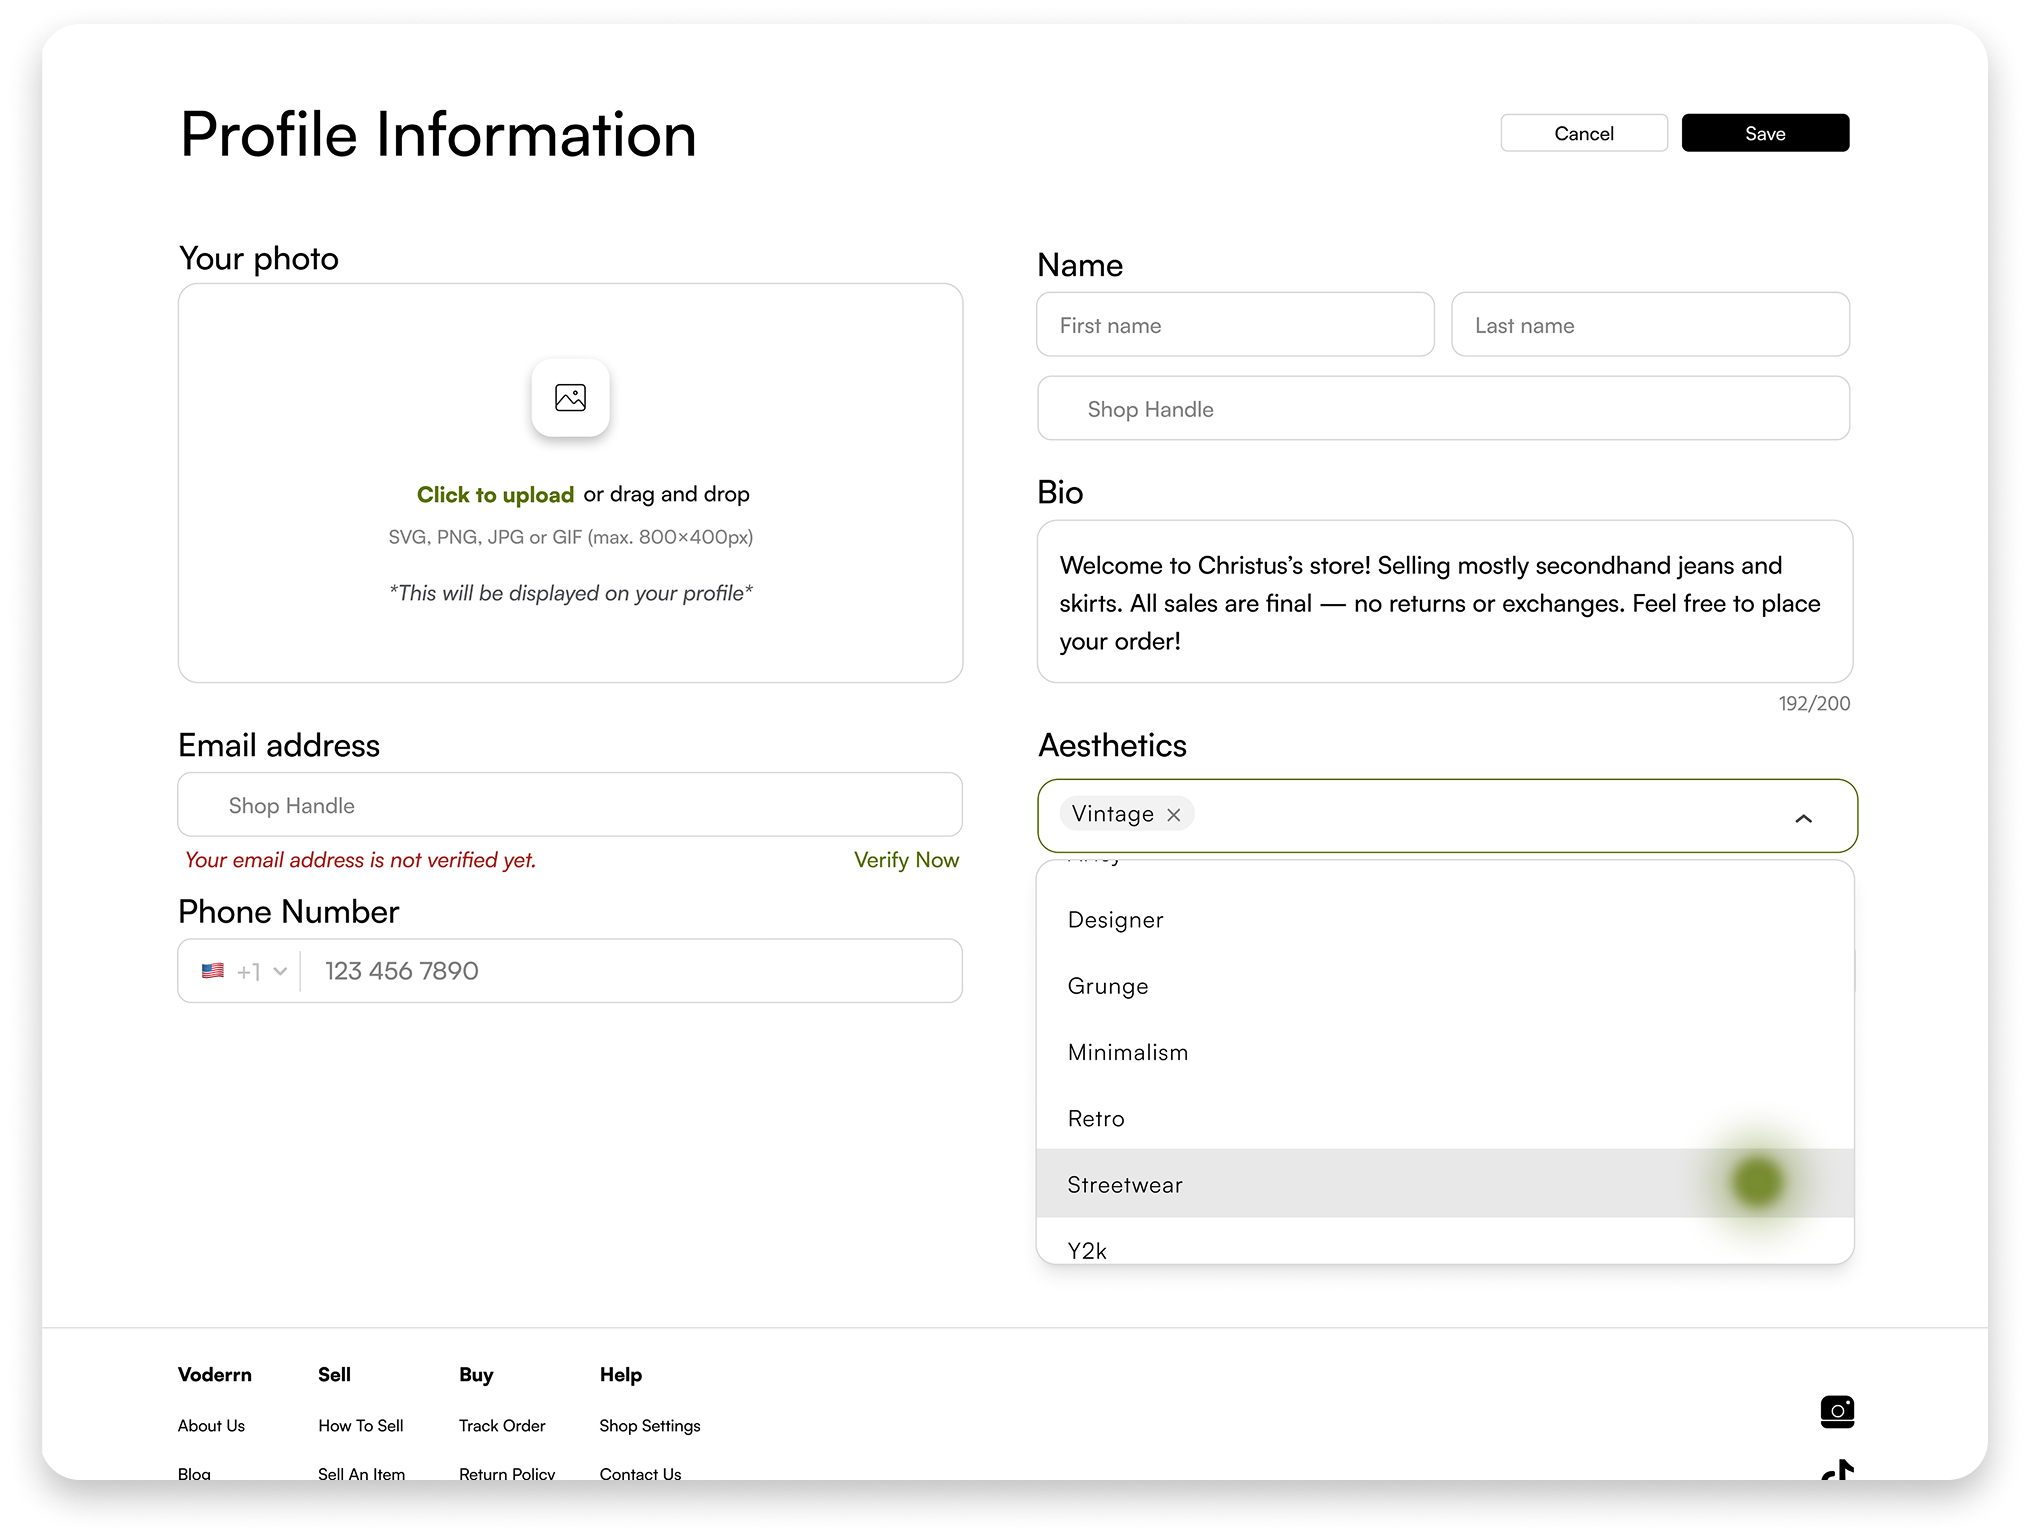2028x1536 pixels.
Task: Choose the Grunge aesthetic option
Action: click(1108, 986)
